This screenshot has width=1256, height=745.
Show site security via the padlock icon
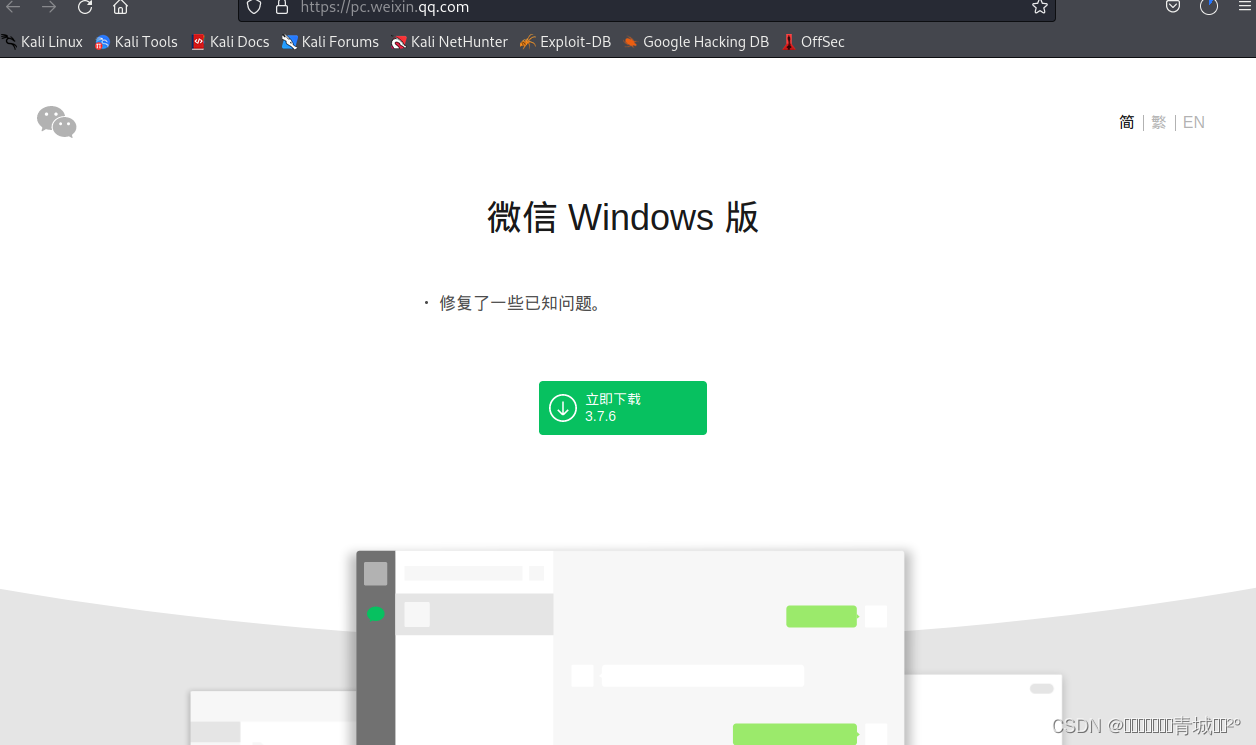pos(282,7)
